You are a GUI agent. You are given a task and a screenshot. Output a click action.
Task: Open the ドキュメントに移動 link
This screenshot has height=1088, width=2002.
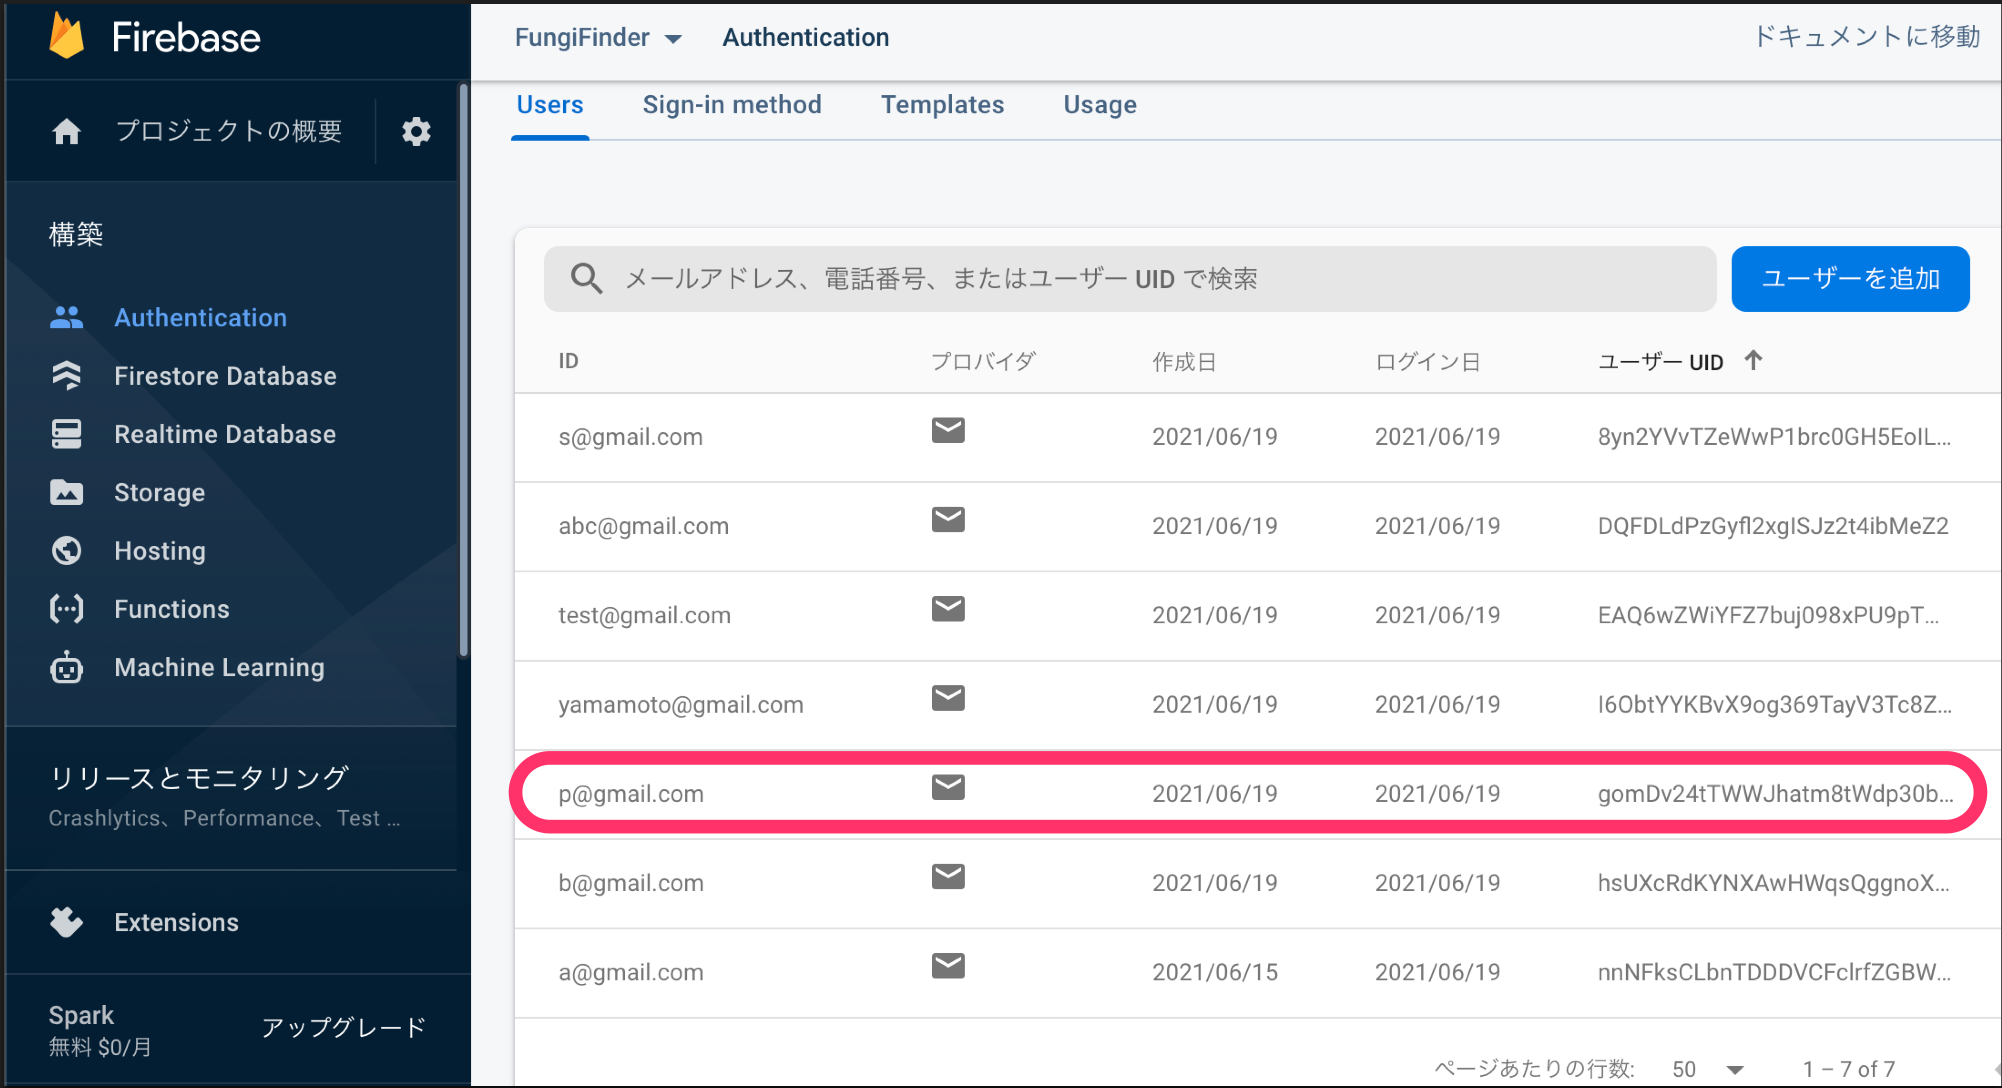pos(1864,36)
